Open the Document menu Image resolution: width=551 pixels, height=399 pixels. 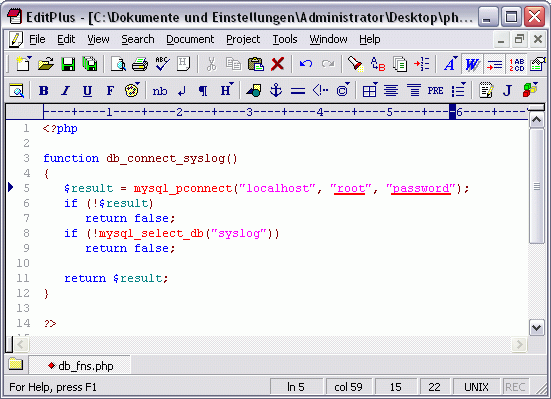(190, 39)
